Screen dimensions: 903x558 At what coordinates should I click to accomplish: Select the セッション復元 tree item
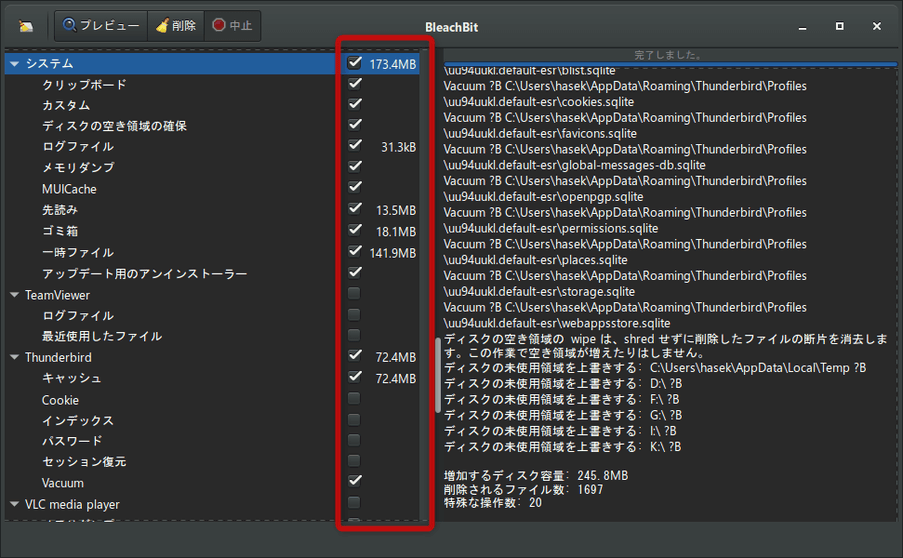pyautogui.click(x=84, y=462)
